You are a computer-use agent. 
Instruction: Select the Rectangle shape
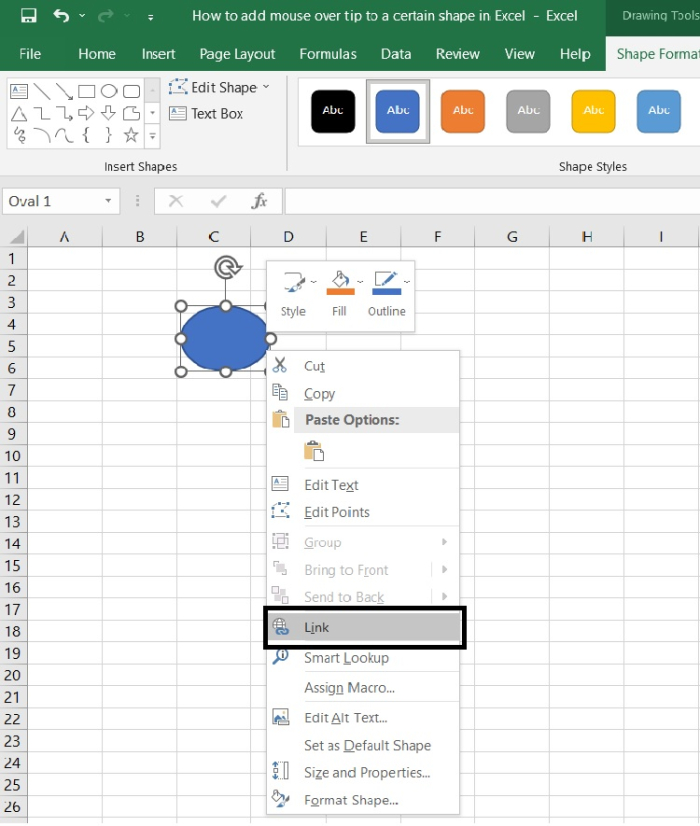(86, 91)
